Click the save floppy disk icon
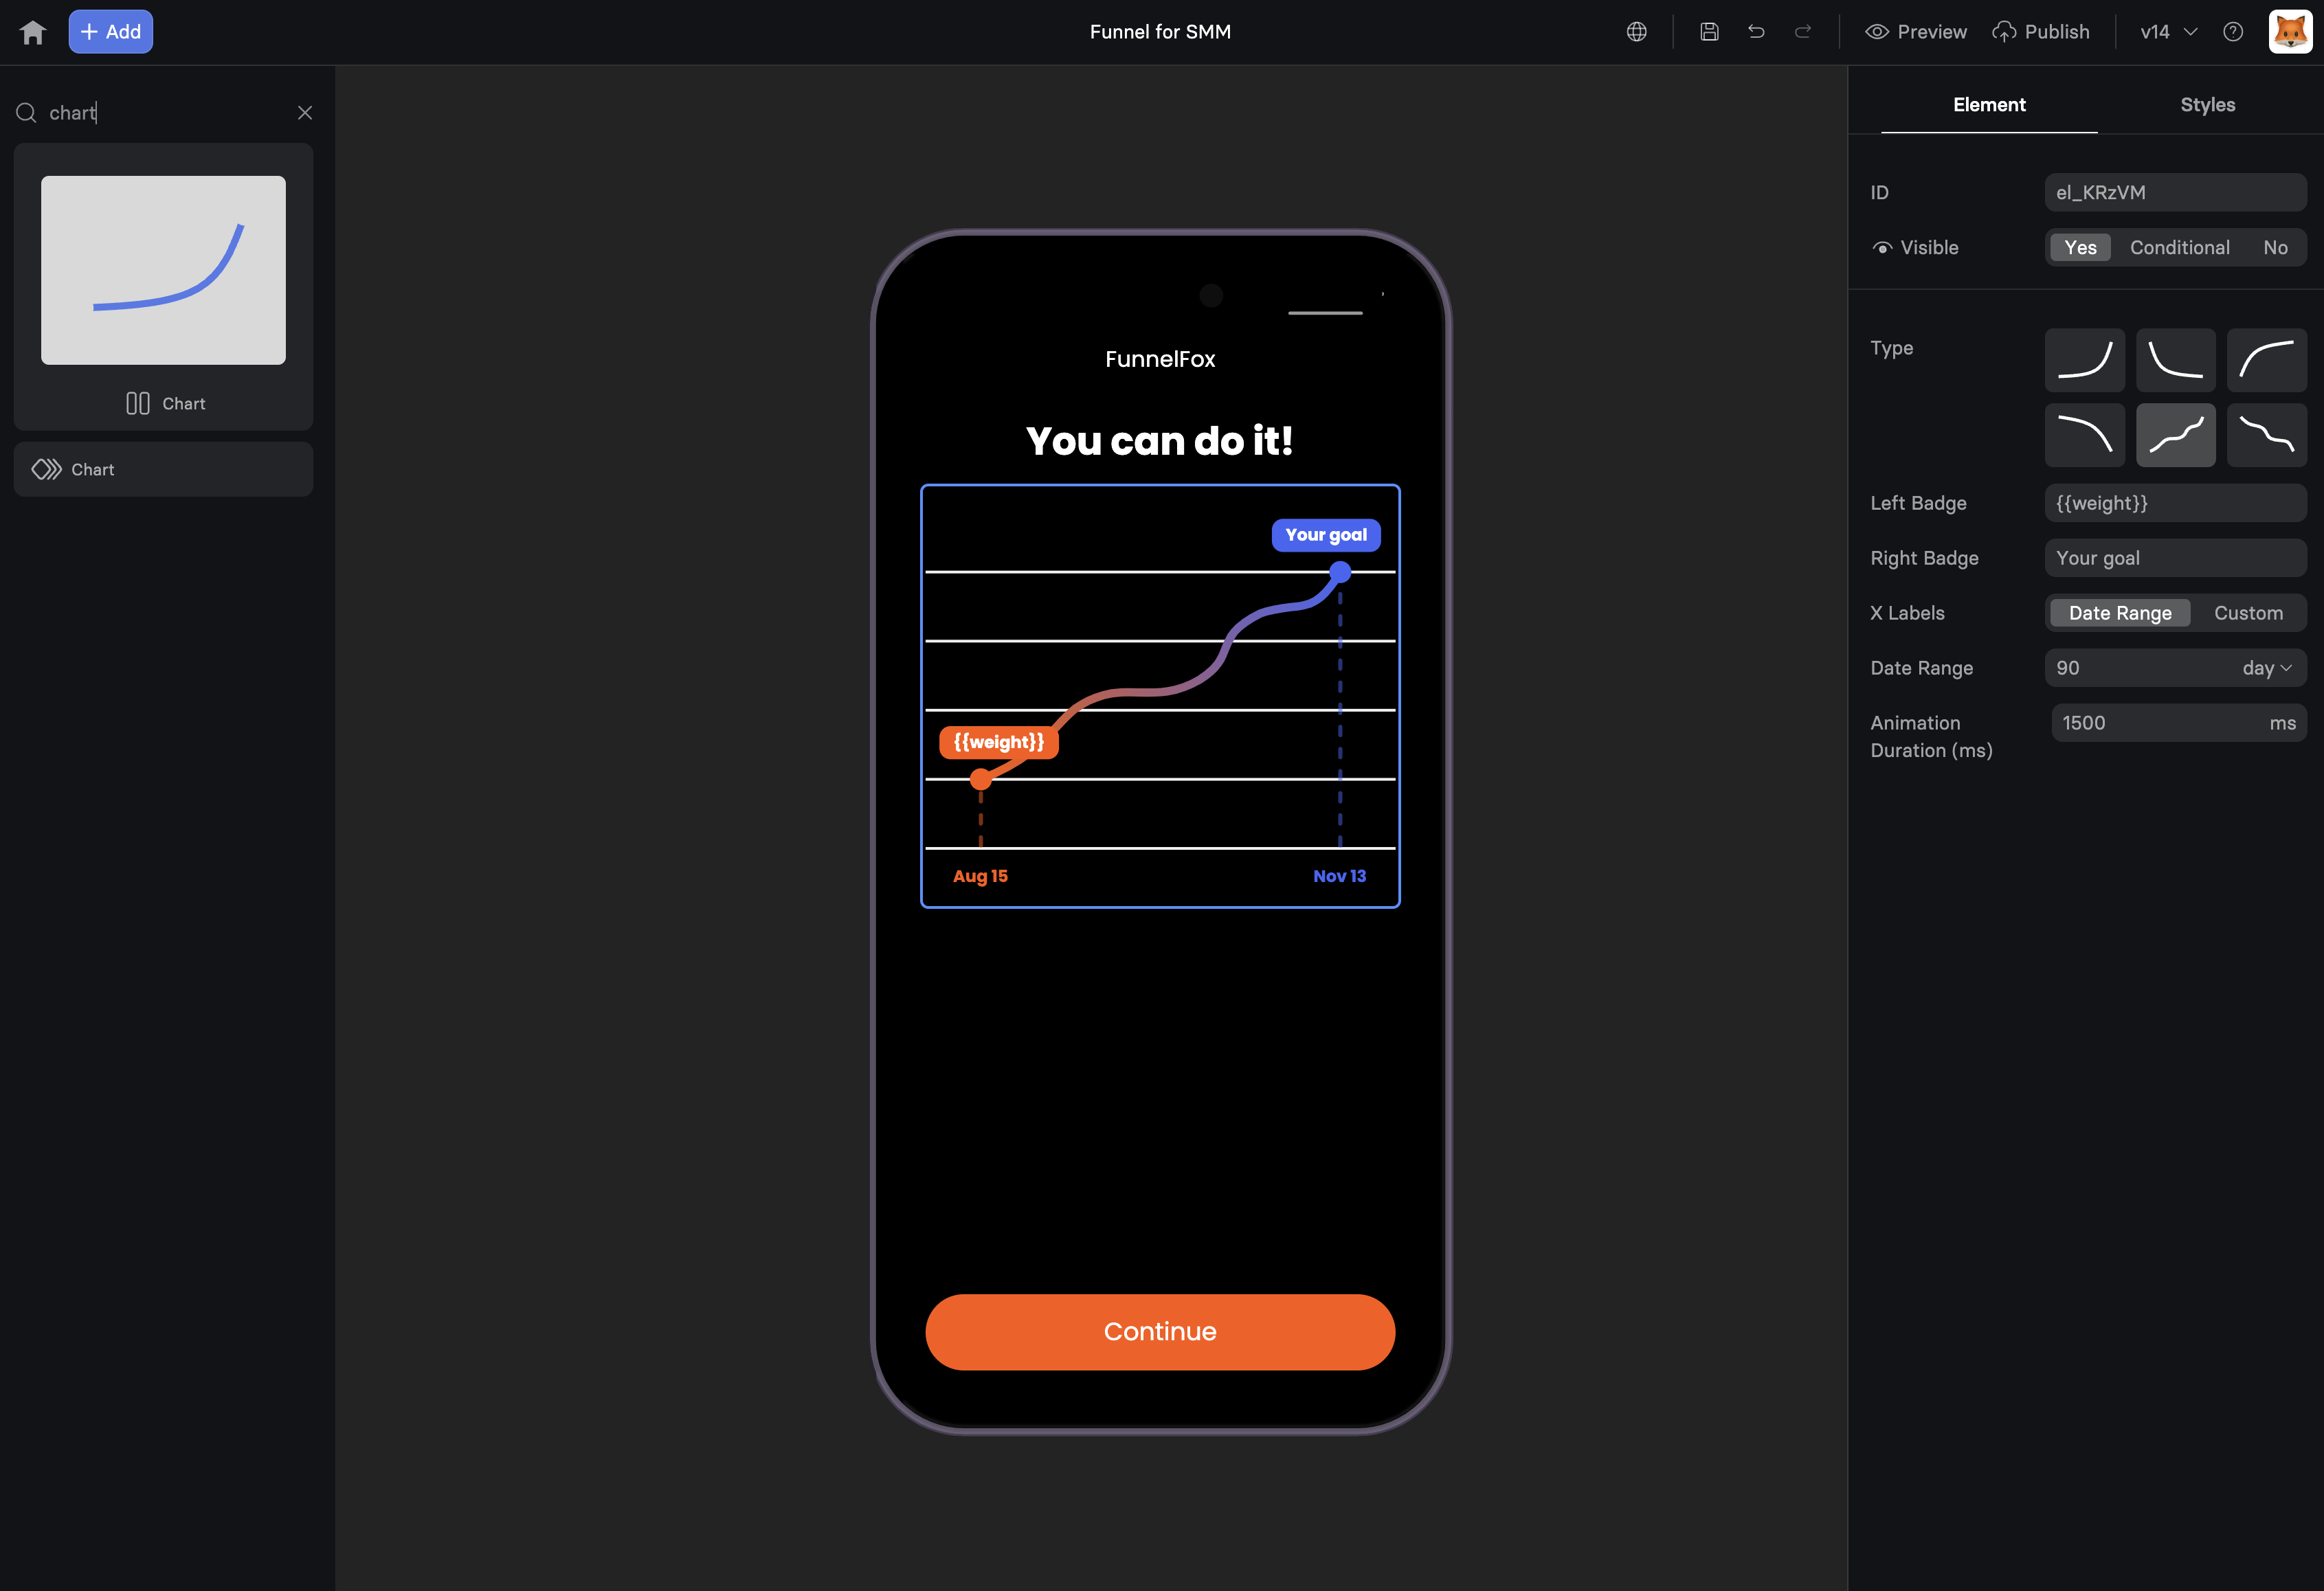 point(1709,32)
